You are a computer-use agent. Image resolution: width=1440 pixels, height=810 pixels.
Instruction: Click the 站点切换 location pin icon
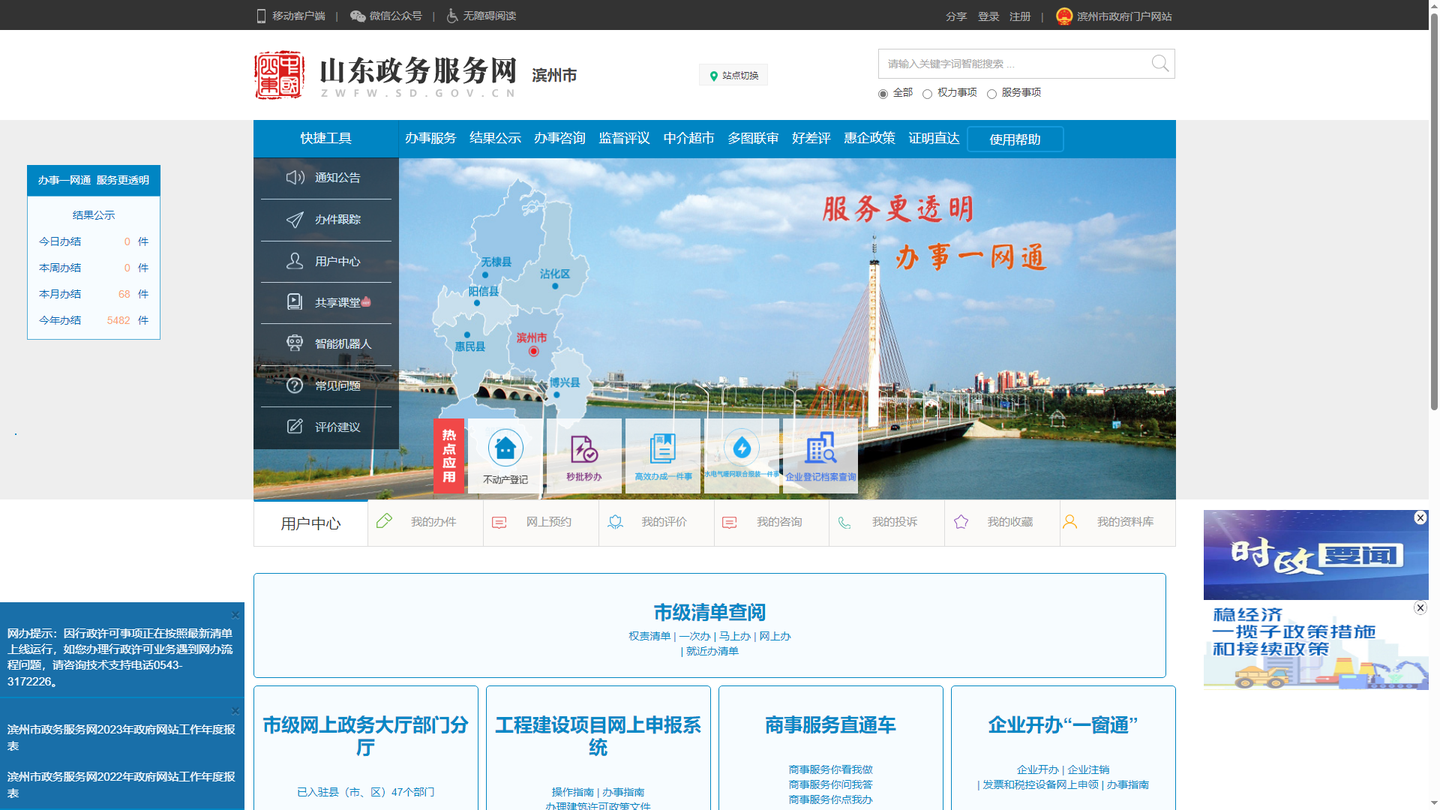tap(714, 76)
